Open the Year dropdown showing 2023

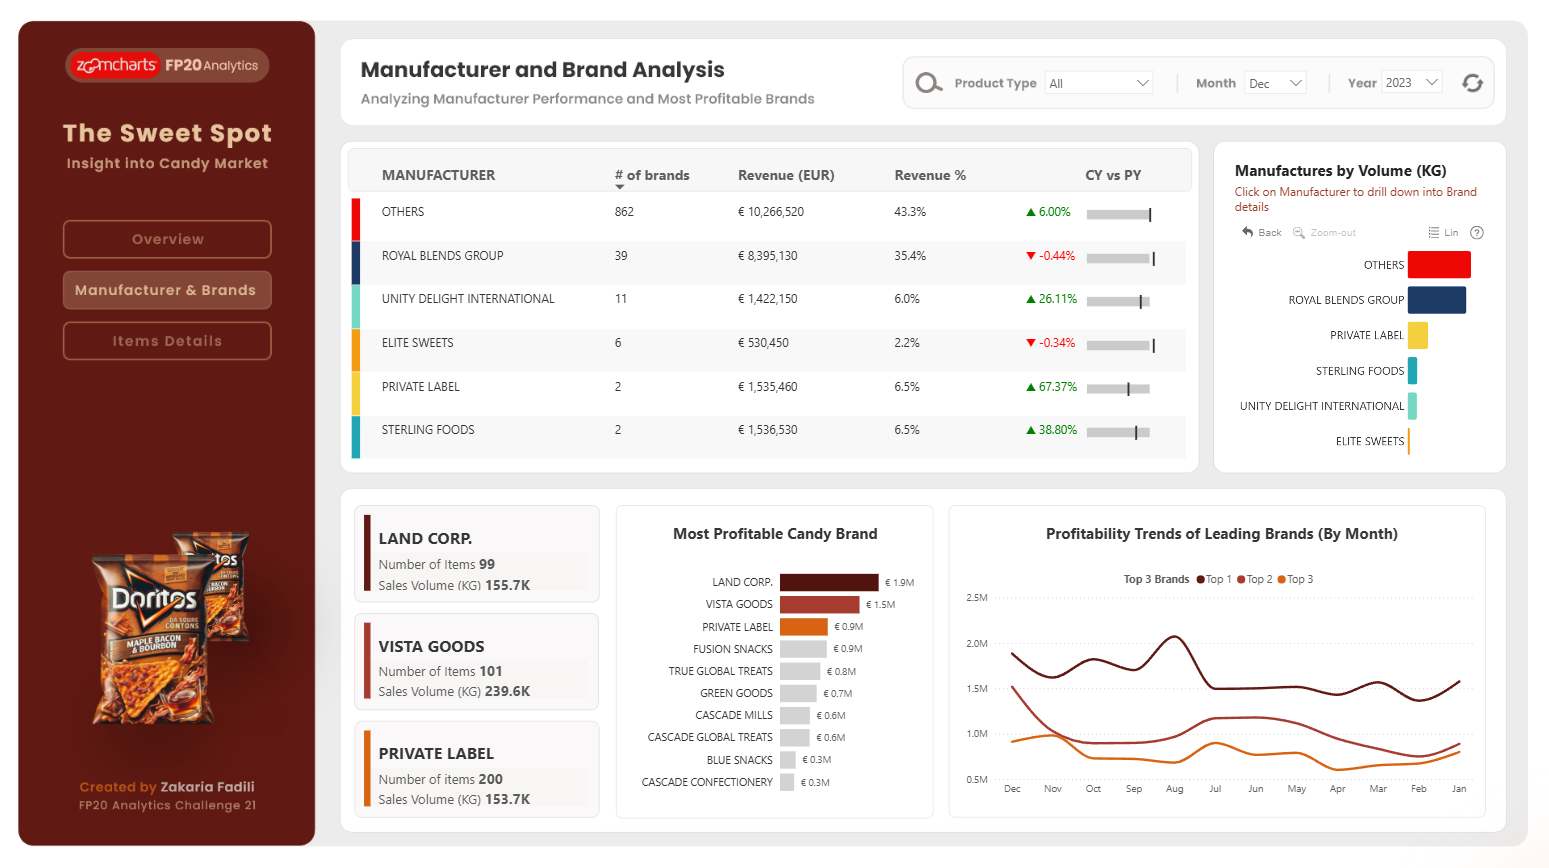1412,83
